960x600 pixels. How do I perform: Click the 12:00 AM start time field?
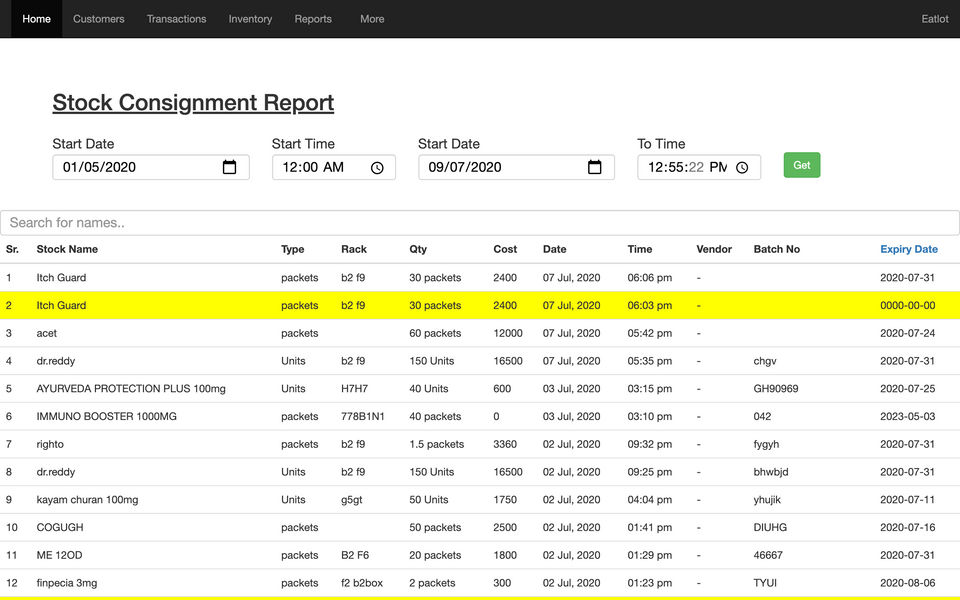pyautogui.click(x=334, y=167)
